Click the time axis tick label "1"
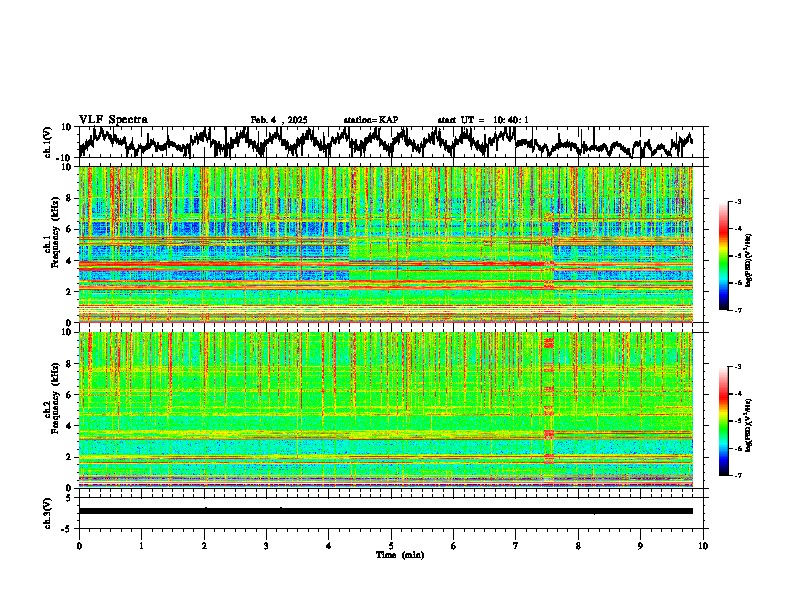The width and height of the screenshot is (792, 612). click(141, 546)
